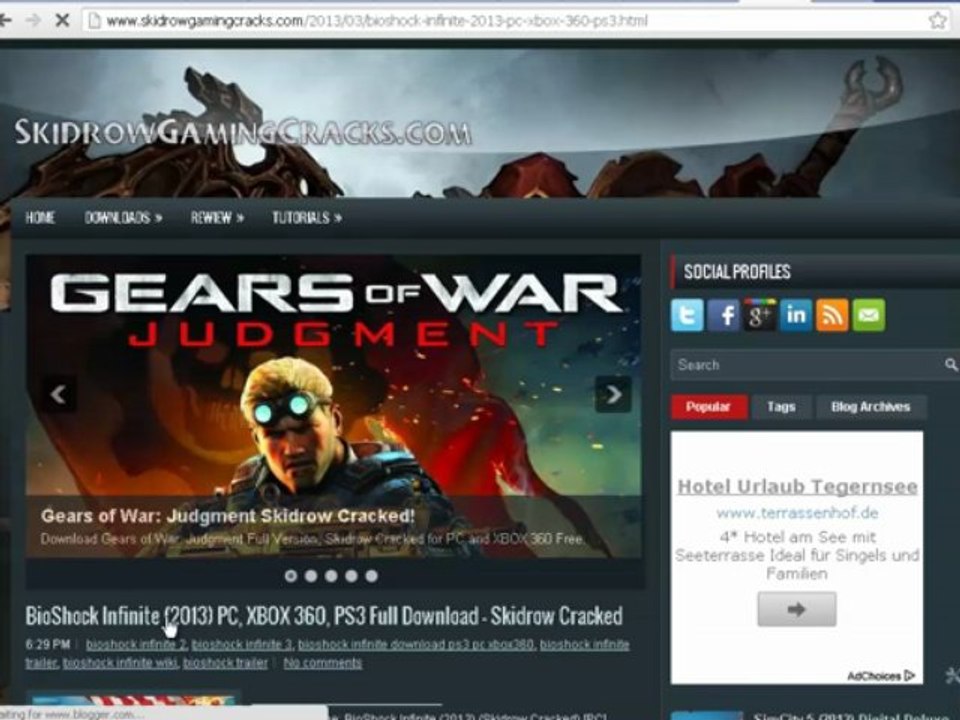The image size is (960, 720).
Task: Open the bioshock trailer tag link
Action: (225, 663)
